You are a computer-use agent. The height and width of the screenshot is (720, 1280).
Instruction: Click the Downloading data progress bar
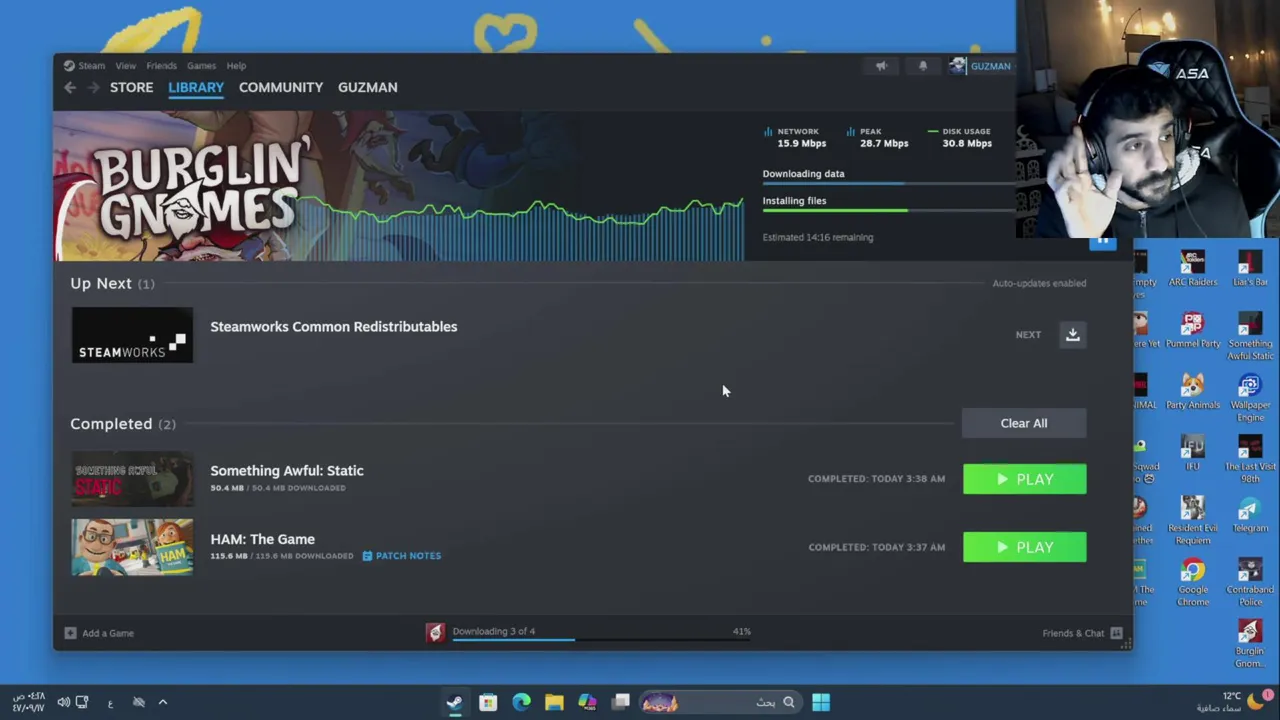pyautogui.click(x=889, y=183)
